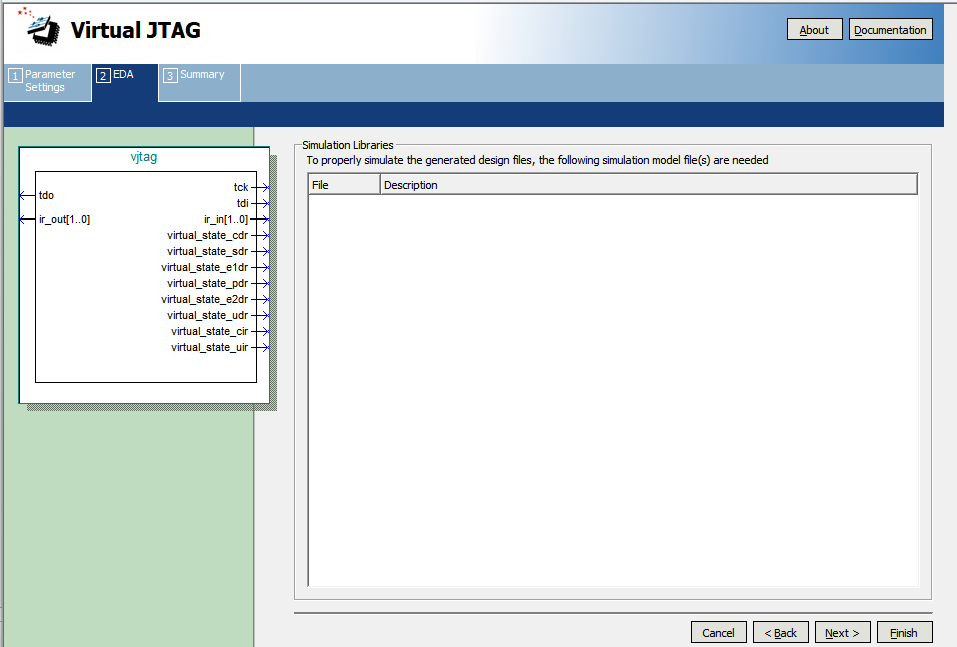Image resolution: width=957 pixels, height=647 pixels.
Task: Cancel the wizard
Action: 718,633
